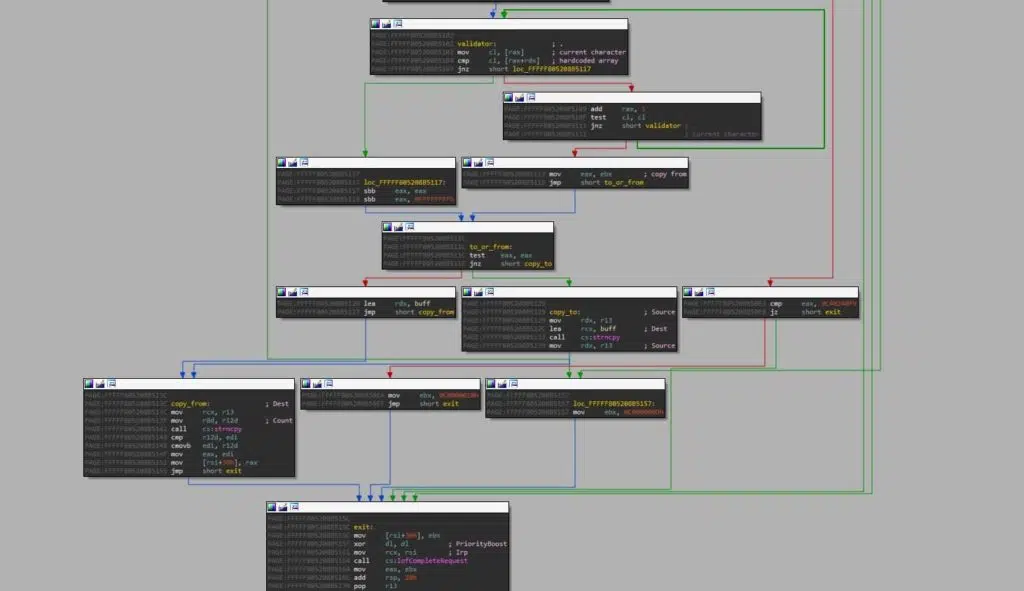Viewport: 1024px width, 591px height.
Task: Select the 'exit' target in the jz instruction
Action: tap(831, 312)
